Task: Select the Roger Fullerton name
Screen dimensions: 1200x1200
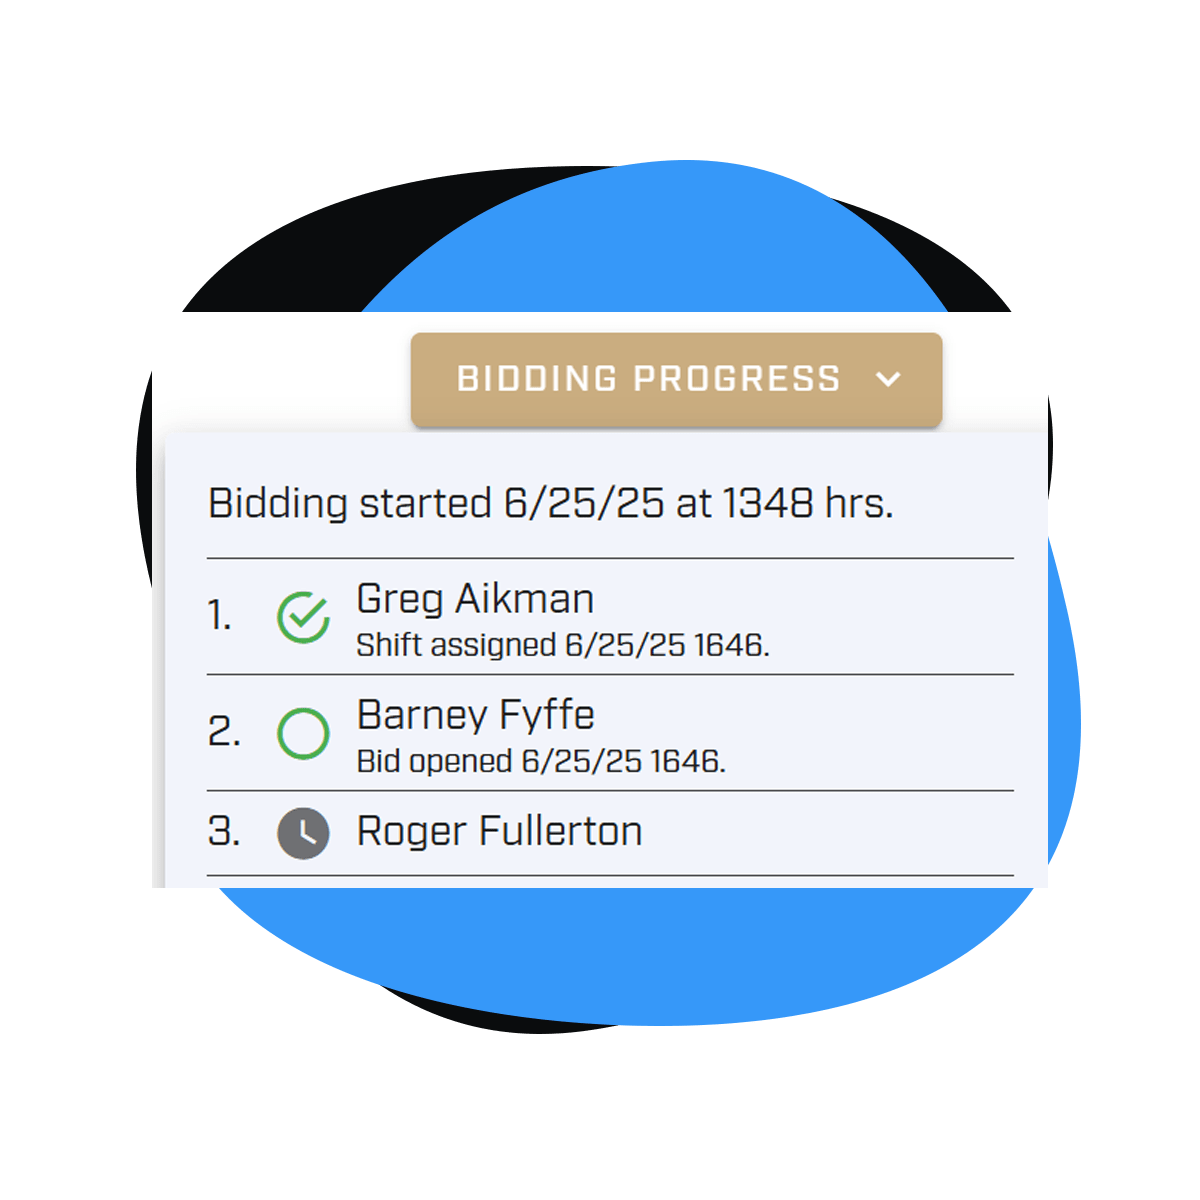Action: tap(499, 832)
